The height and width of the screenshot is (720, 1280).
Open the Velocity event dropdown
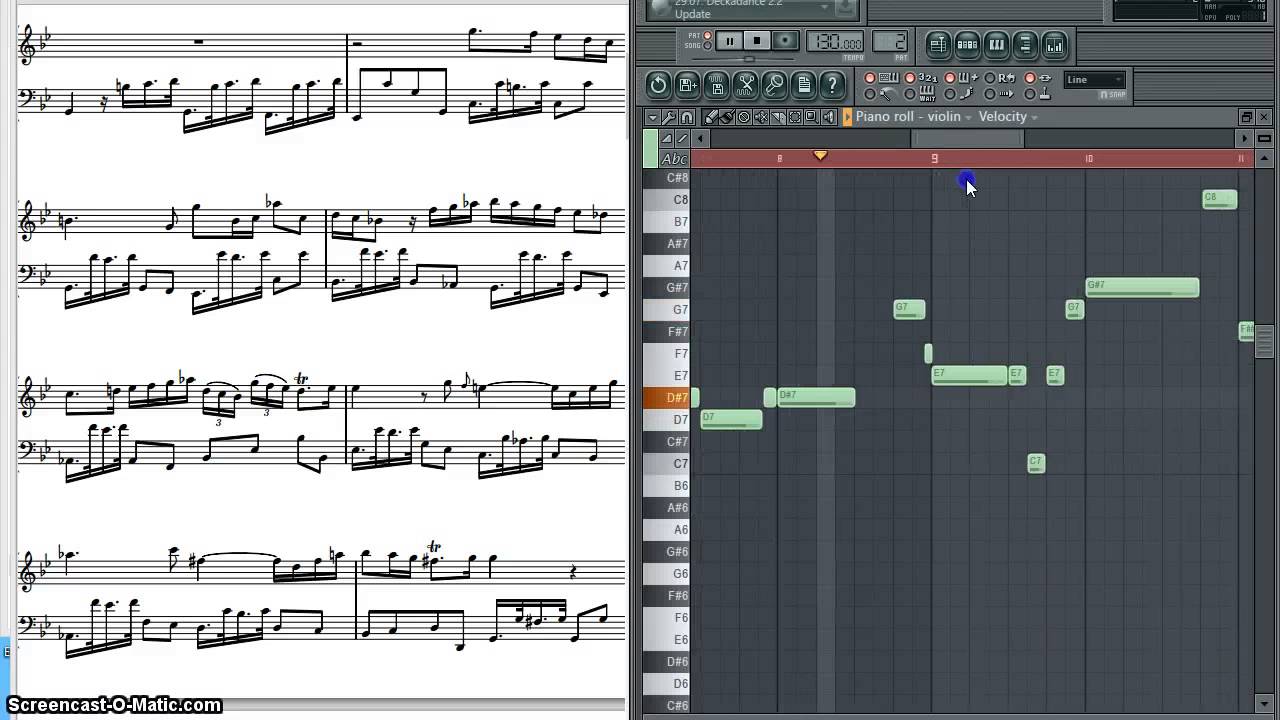coord(1008,117)
